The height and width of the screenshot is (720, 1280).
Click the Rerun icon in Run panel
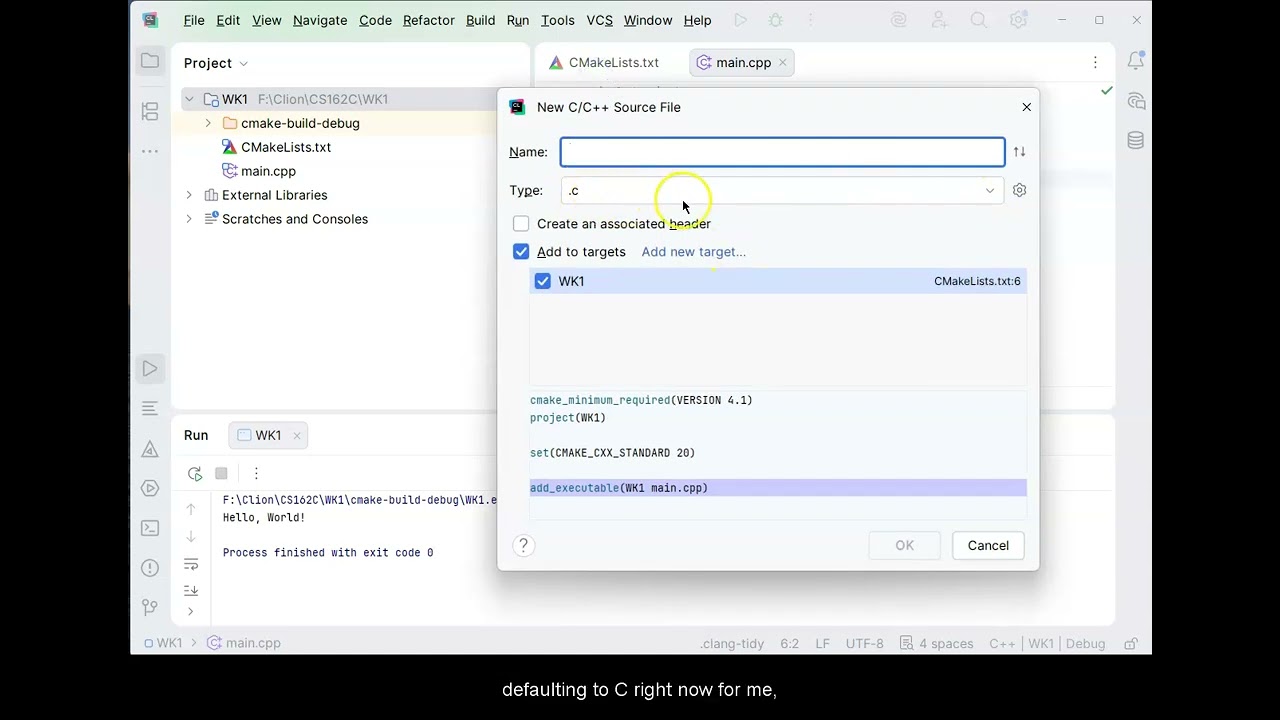[194, 473]
